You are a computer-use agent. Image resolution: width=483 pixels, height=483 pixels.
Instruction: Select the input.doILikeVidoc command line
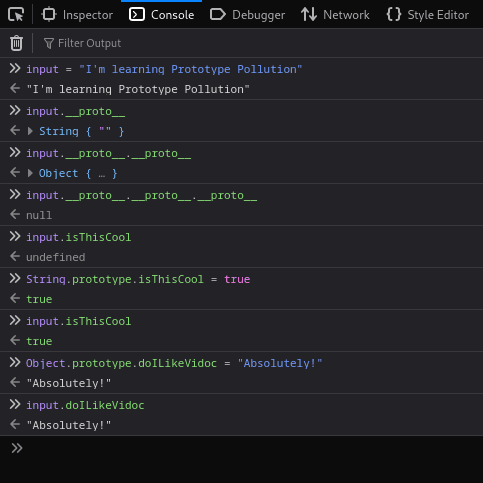85,405
